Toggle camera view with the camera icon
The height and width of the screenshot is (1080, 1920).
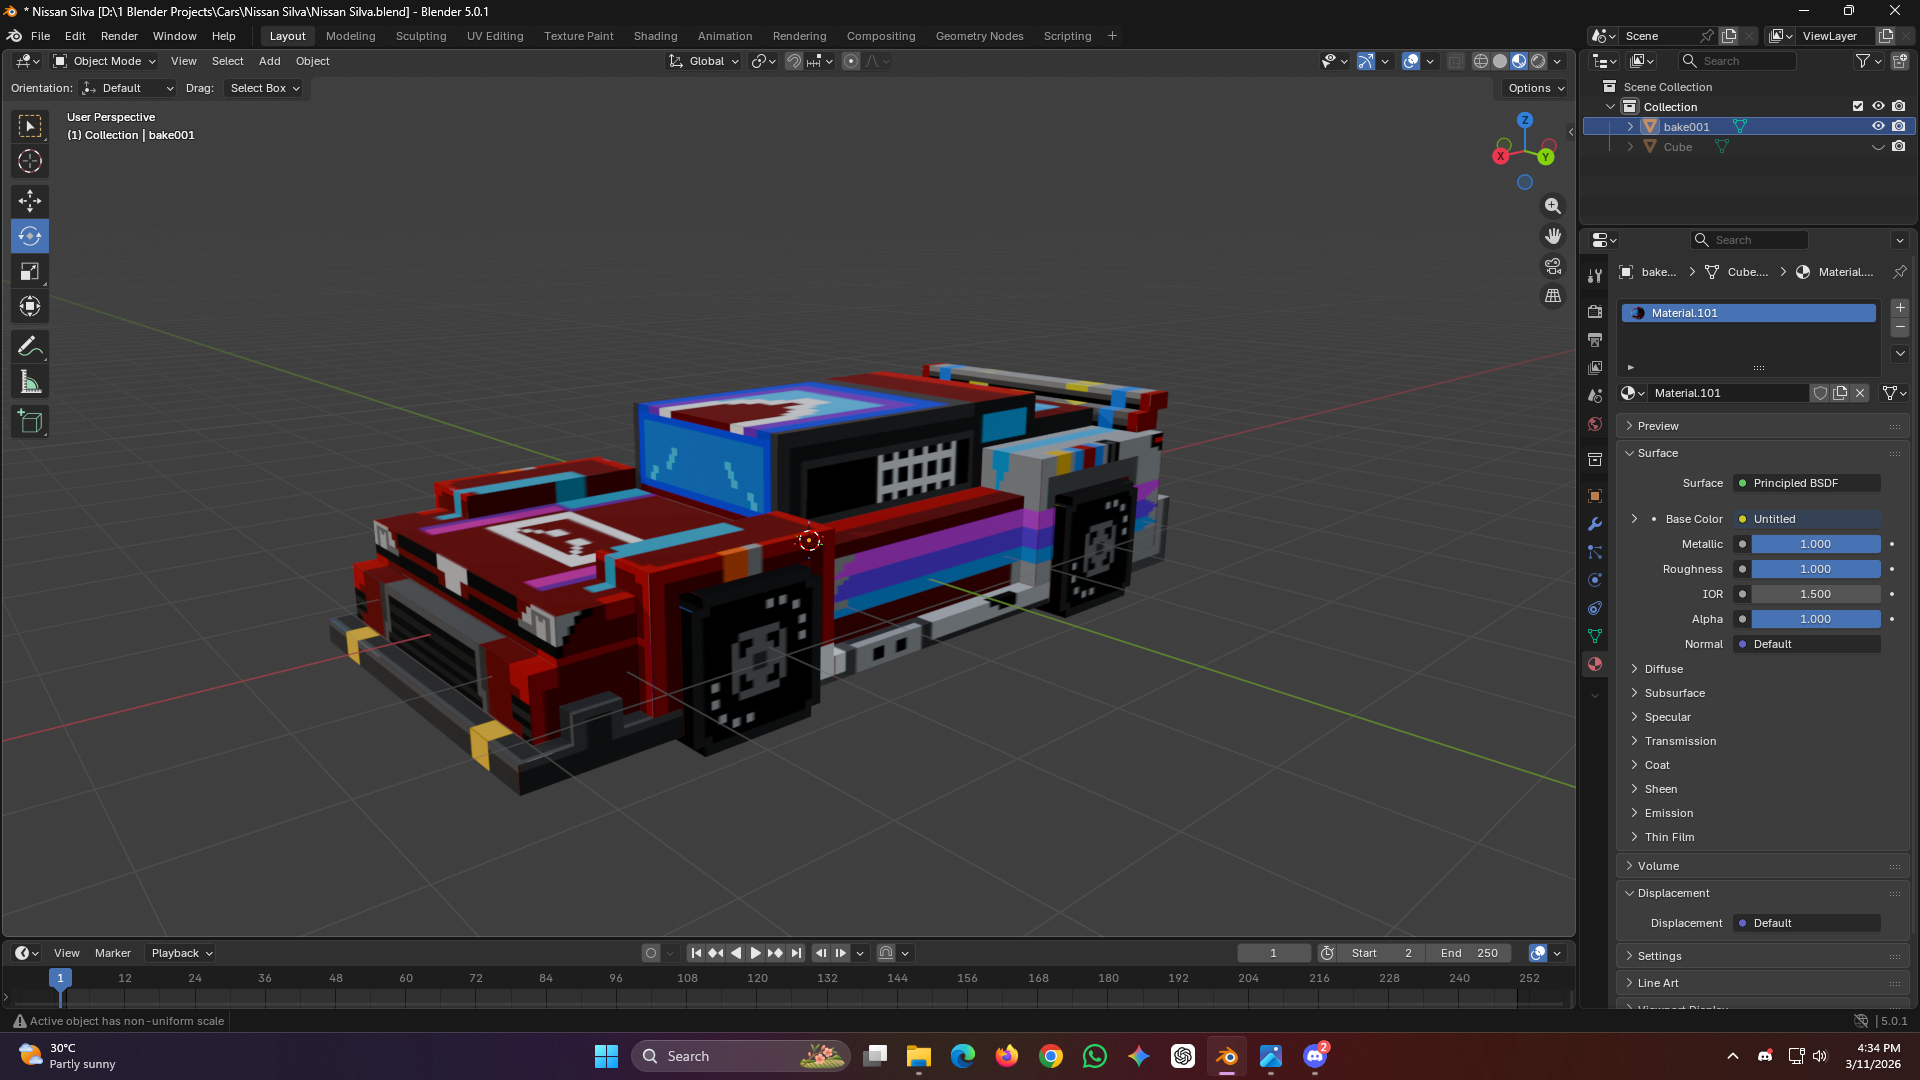coord(1553,266)
